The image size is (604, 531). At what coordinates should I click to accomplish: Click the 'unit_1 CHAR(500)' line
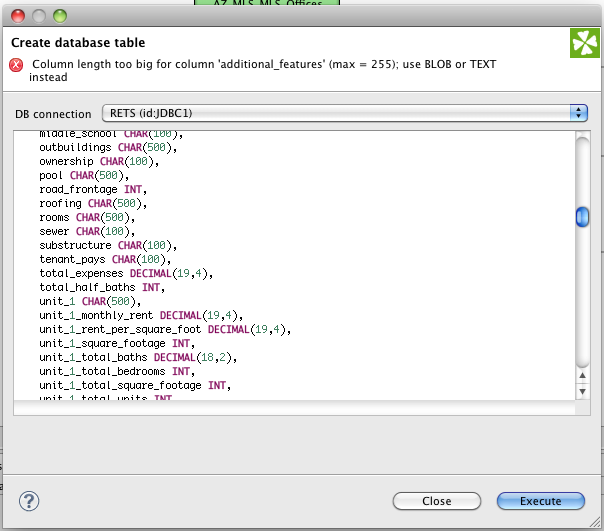[x=90, y=301]
